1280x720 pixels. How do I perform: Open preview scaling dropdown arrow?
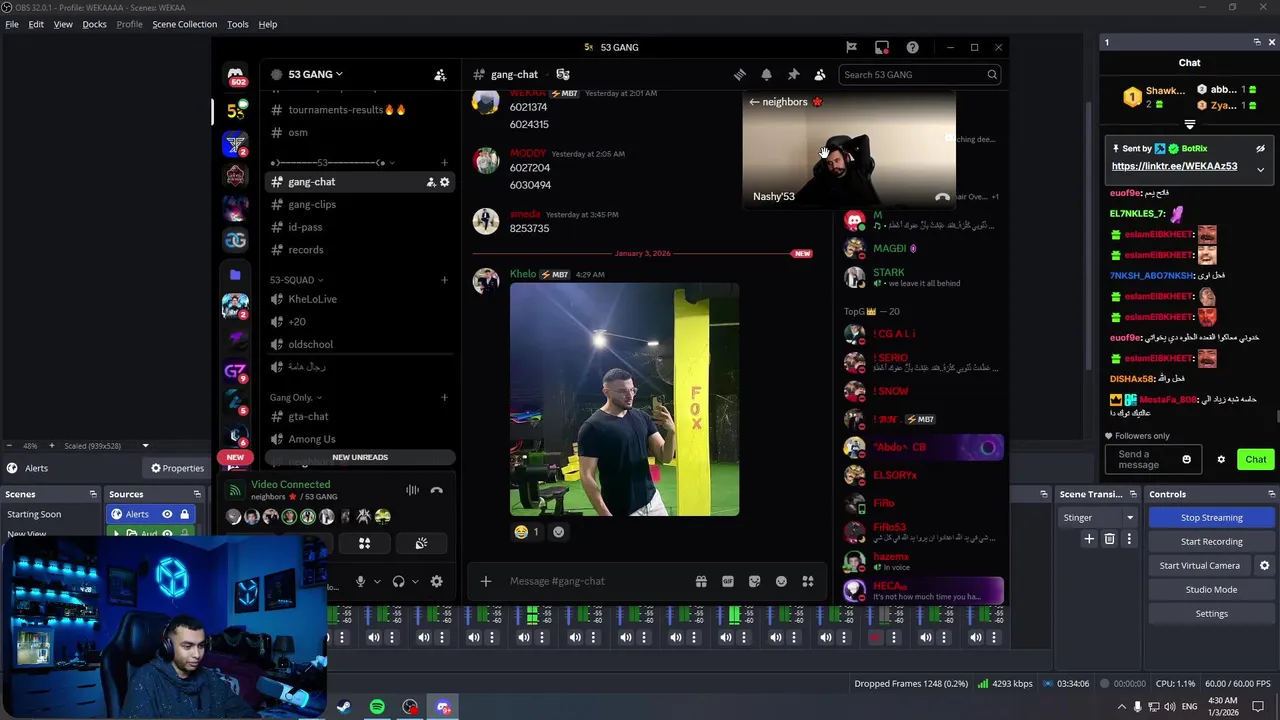coord(145,446)
